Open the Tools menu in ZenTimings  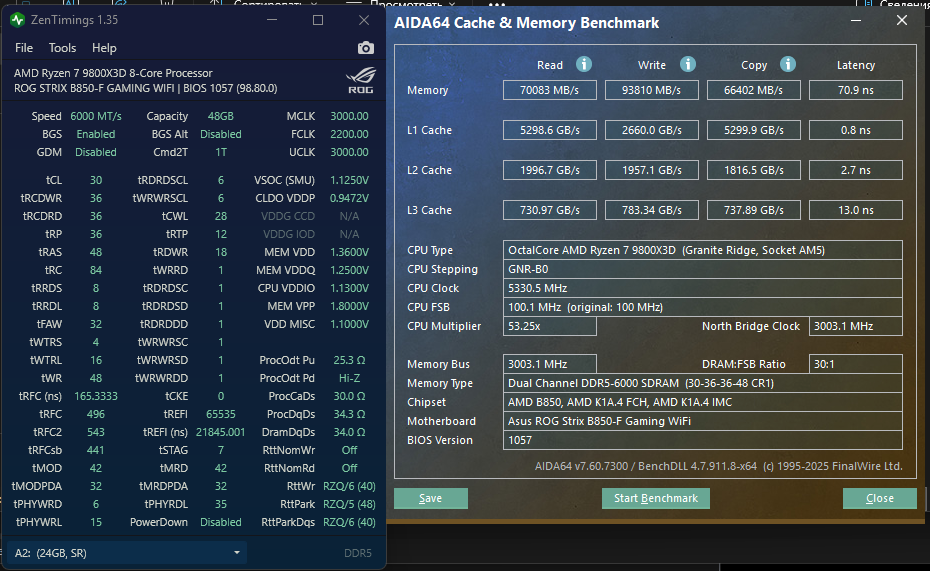point(62,48)
